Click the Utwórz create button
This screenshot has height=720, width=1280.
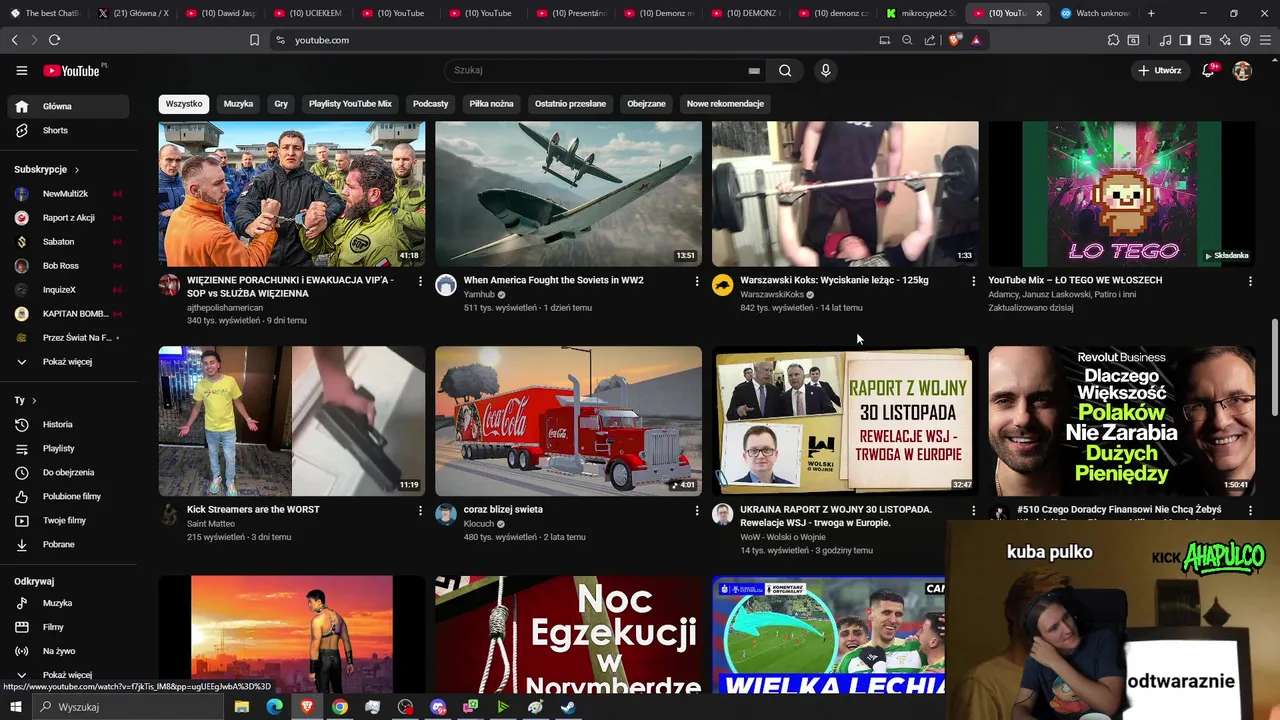pyautogui.click(x=1159, y=71)
